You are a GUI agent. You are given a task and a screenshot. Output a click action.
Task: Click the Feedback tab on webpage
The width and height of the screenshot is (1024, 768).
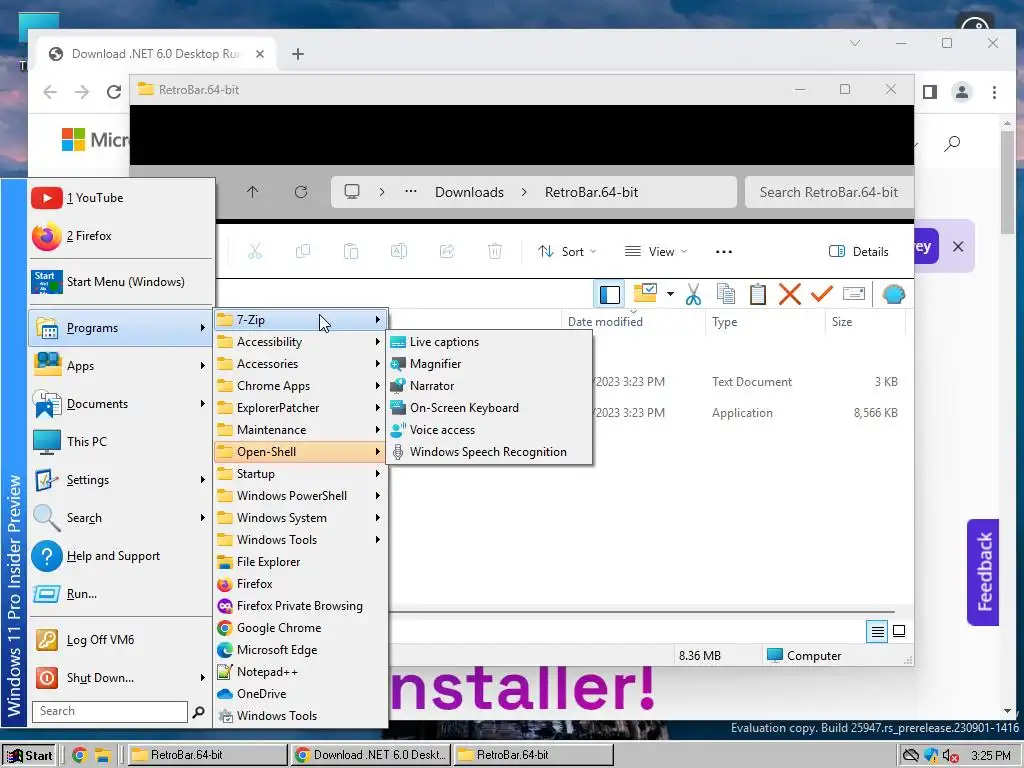(x=984, y=573)
